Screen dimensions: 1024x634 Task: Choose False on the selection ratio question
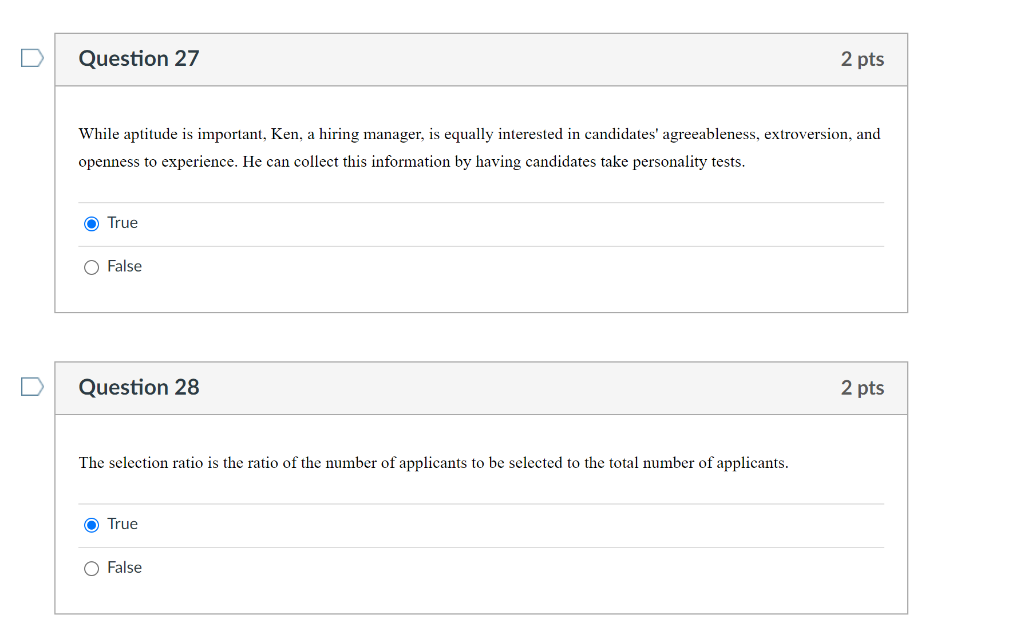tap(91, 567)
